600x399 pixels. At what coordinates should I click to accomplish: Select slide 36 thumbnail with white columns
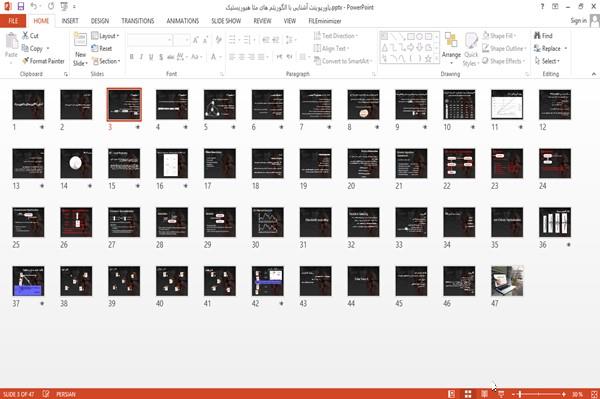555,222
